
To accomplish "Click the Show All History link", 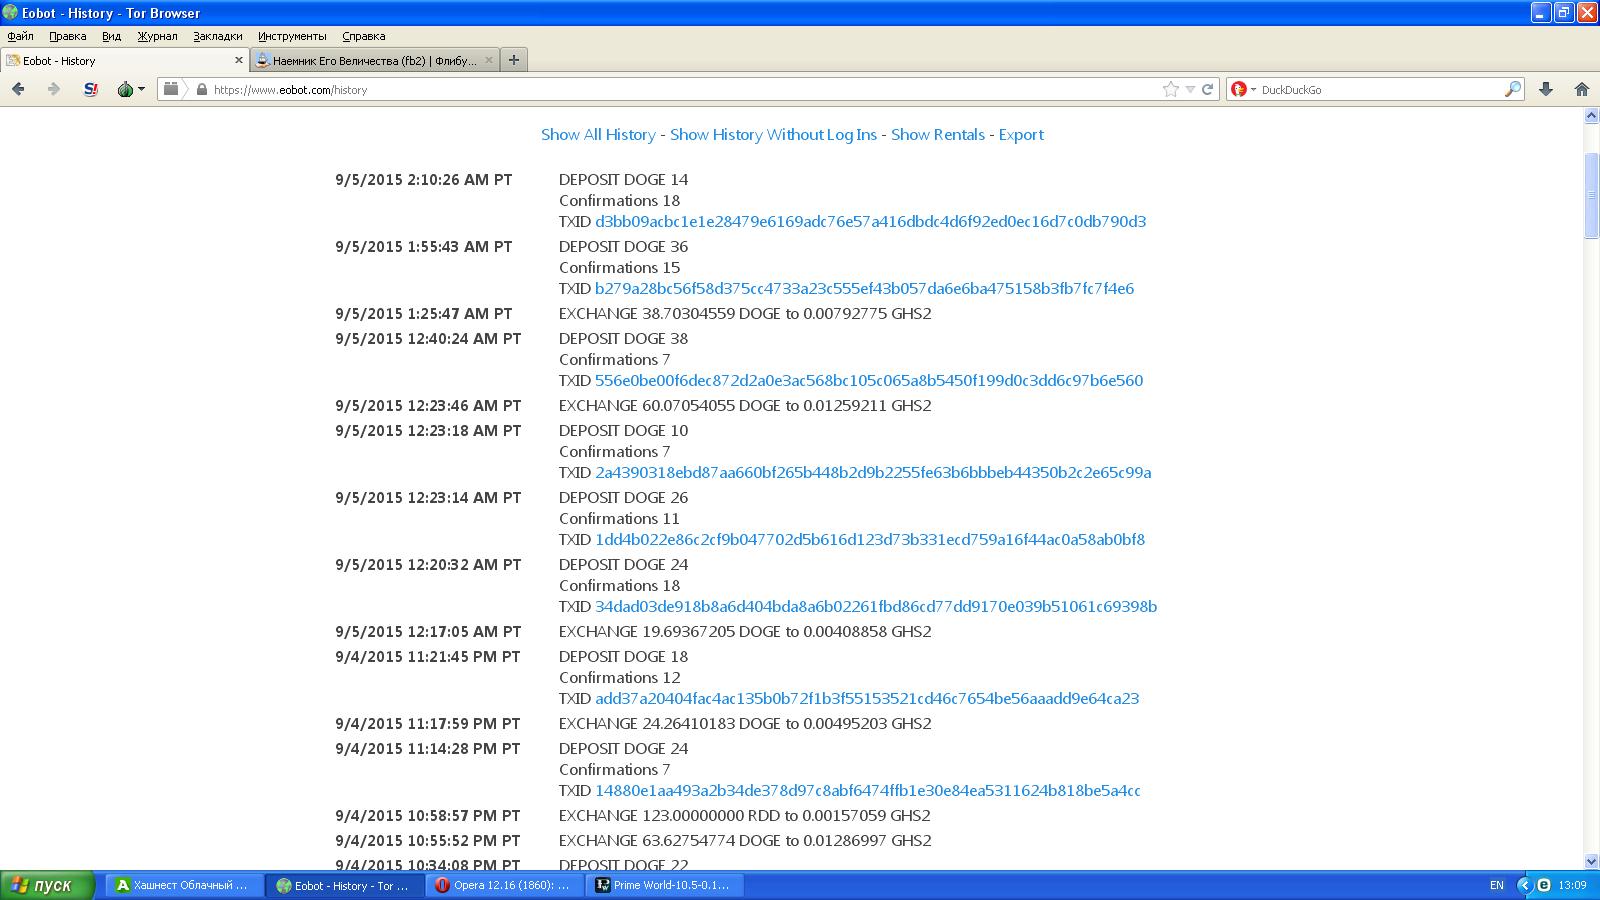I will point(598,134).
